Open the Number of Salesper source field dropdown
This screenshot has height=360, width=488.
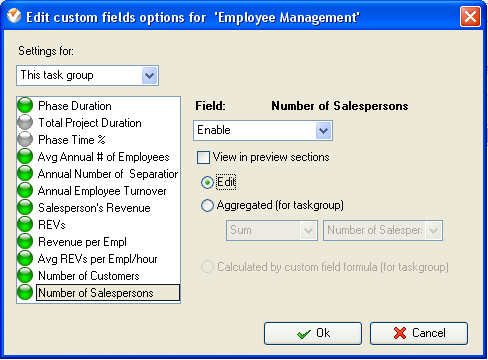coord(383,230)
